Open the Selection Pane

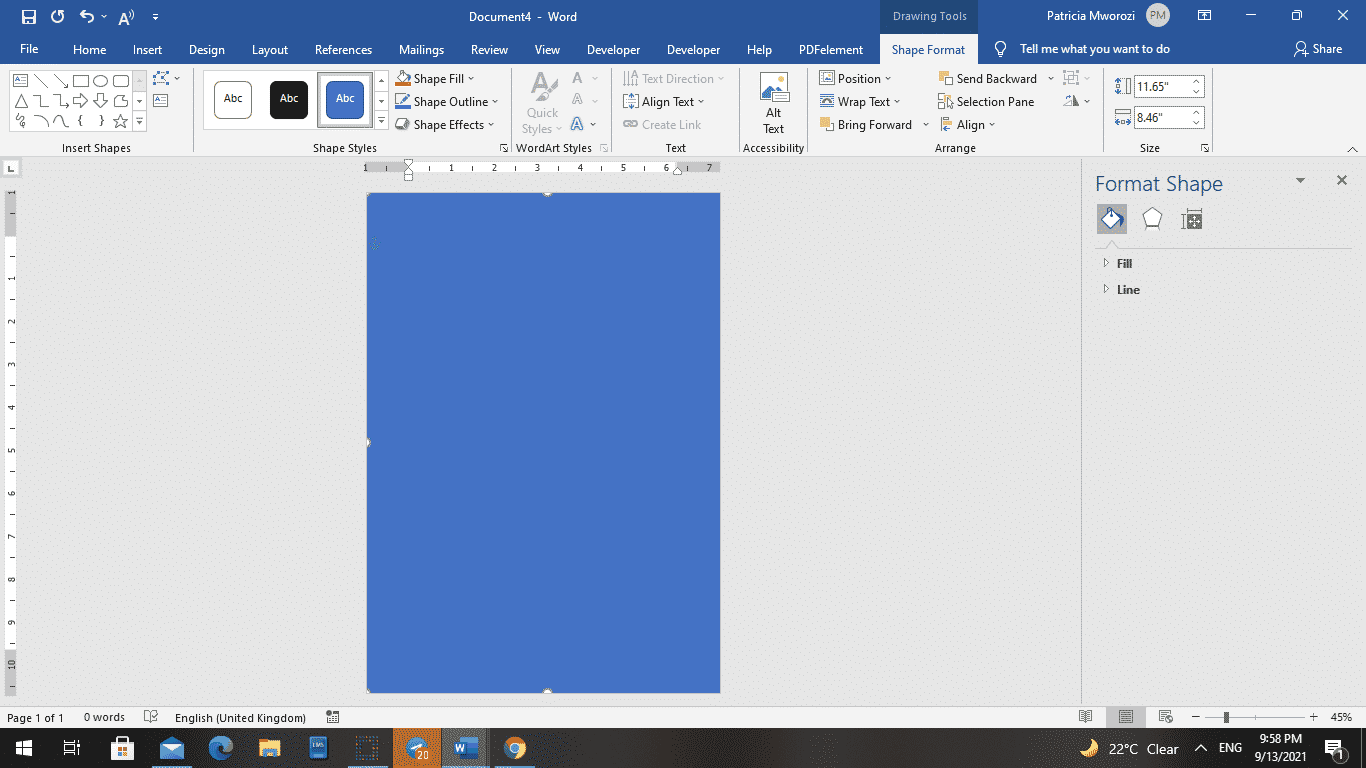coord(987,101)
